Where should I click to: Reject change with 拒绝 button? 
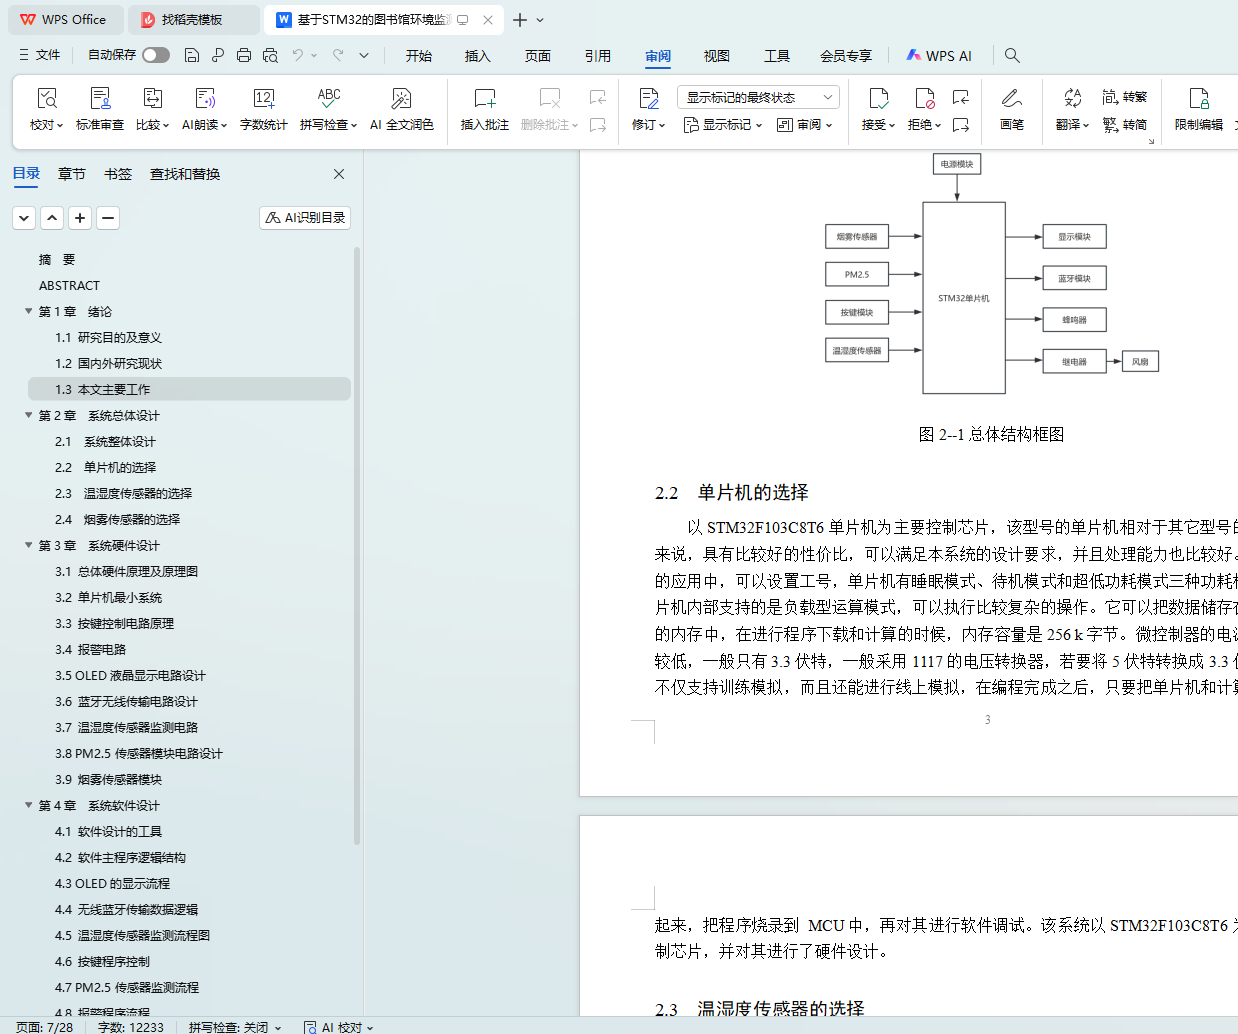click(x=924, y=110)
